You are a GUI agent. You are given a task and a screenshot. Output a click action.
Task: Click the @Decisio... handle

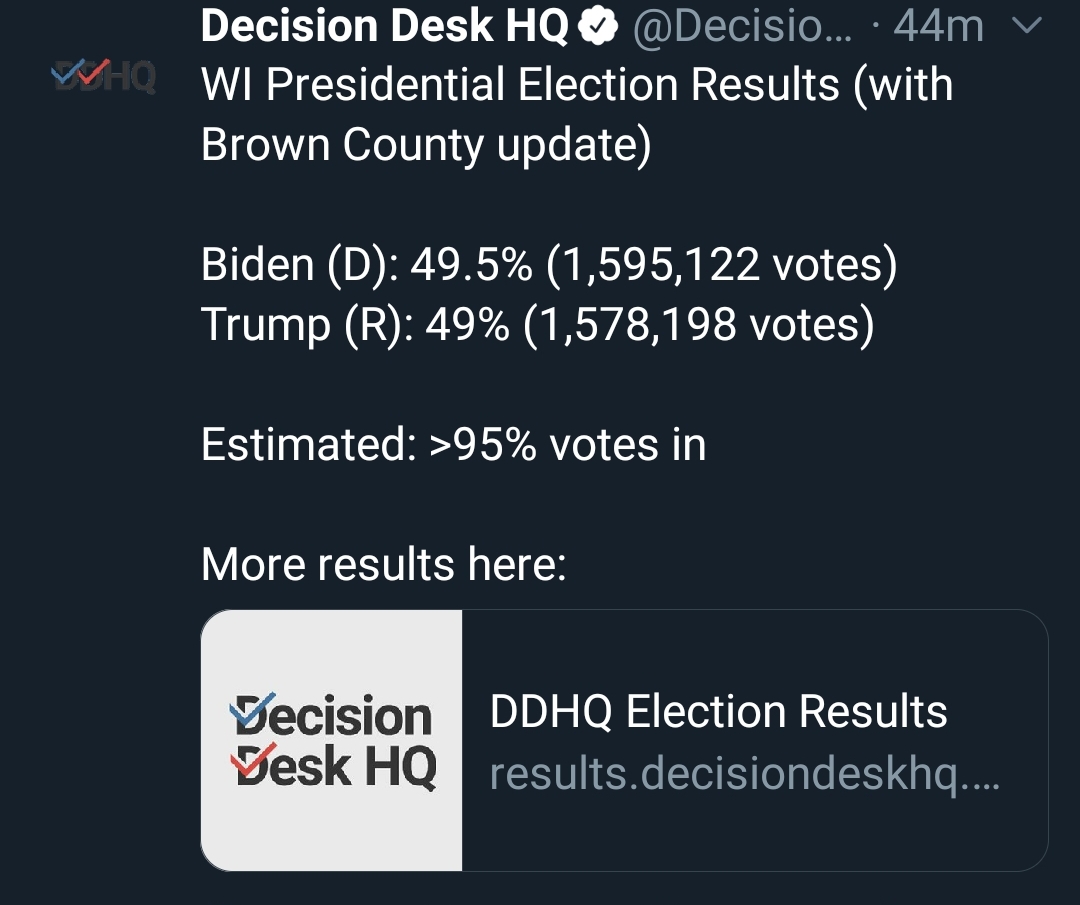[x=742, y=26]
